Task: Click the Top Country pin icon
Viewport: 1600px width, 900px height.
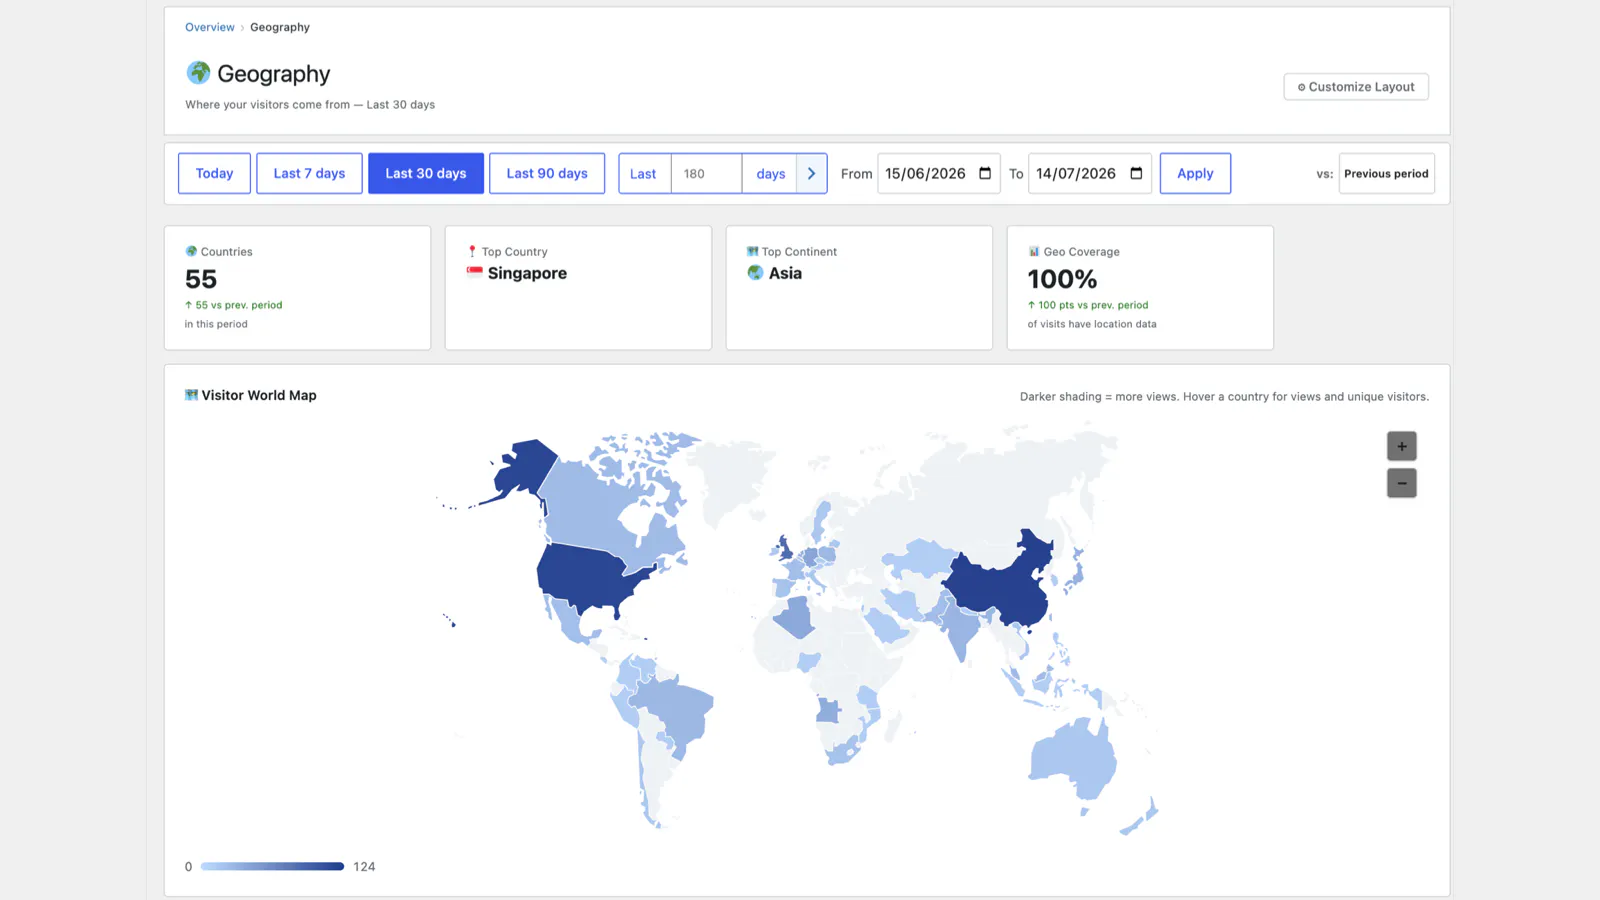Action: (472, 251)
